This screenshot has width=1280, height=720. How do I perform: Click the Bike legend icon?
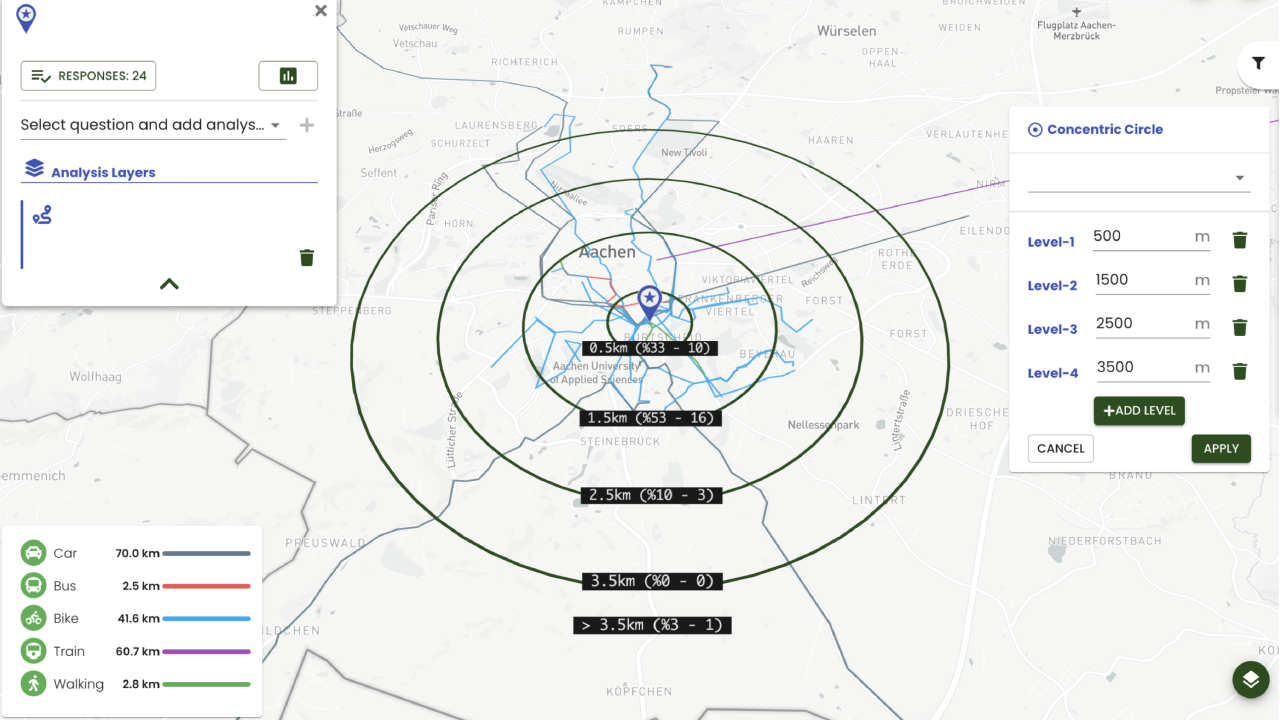point(34,618)
